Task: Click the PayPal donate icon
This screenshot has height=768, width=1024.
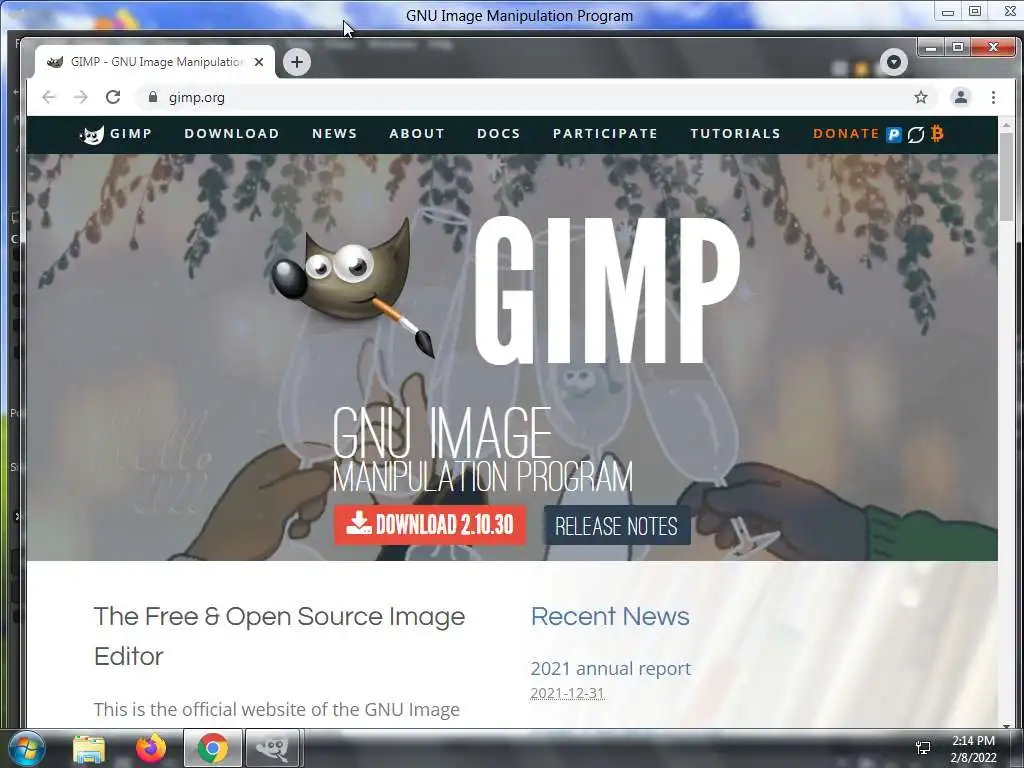Action: coord(894,135)
